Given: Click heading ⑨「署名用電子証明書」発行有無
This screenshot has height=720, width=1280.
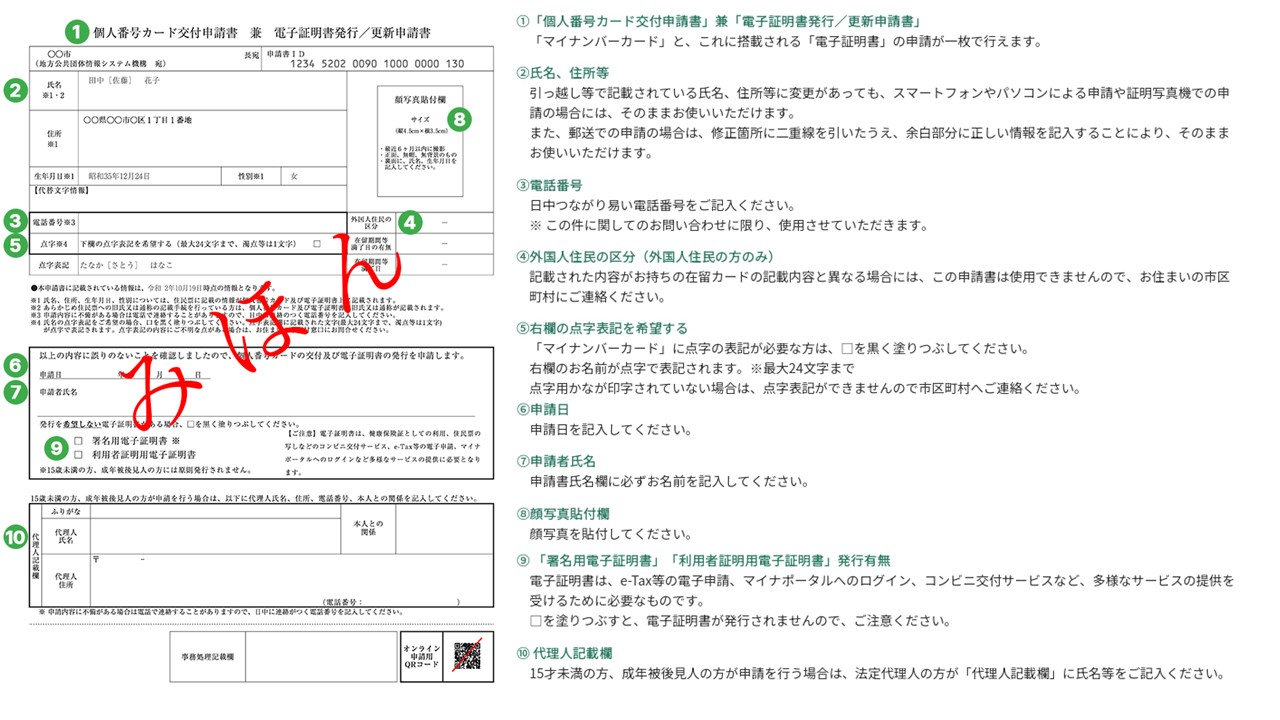Looking at the screenshot, I should [x=703, y=560].
